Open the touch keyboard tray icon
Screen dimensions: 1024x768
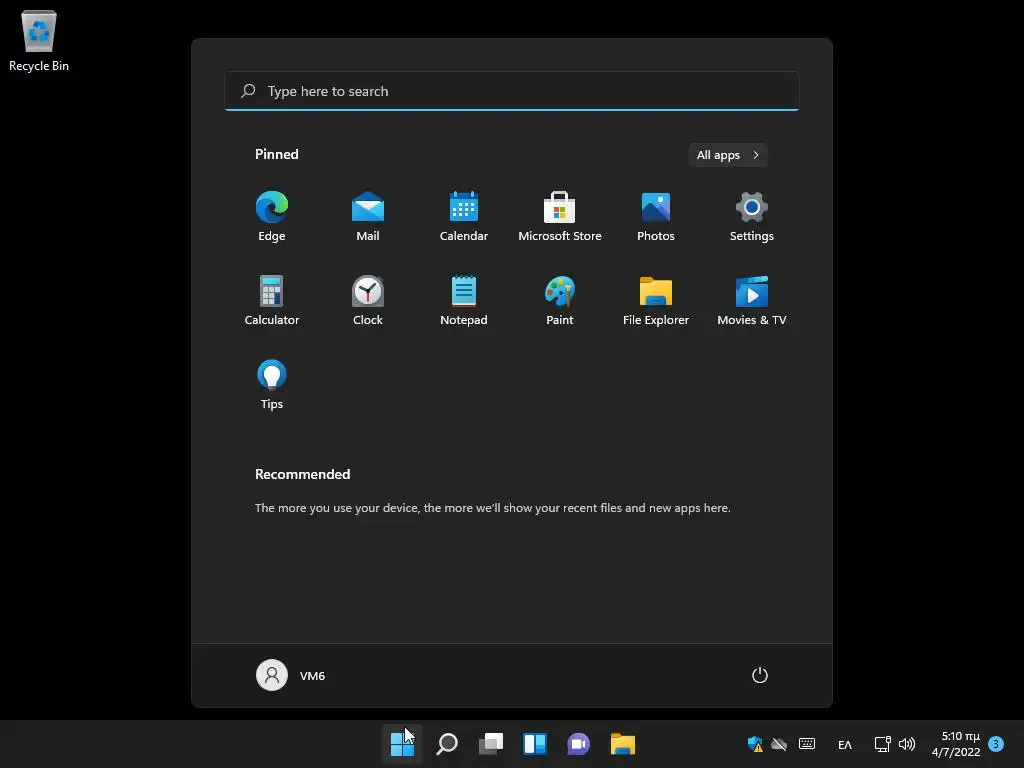(x=807, y=744)
